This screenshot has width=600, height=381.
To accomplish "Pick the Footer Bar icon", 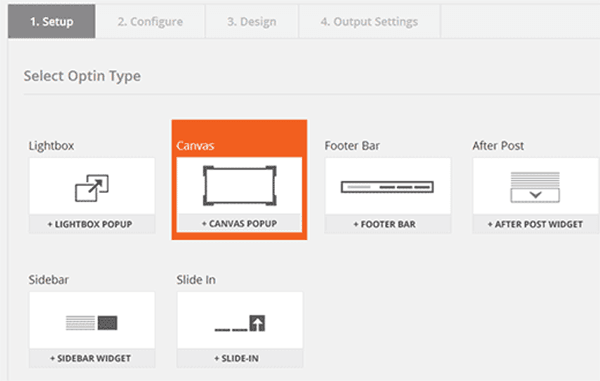I will pyautogui.click(x=387, y=187).
